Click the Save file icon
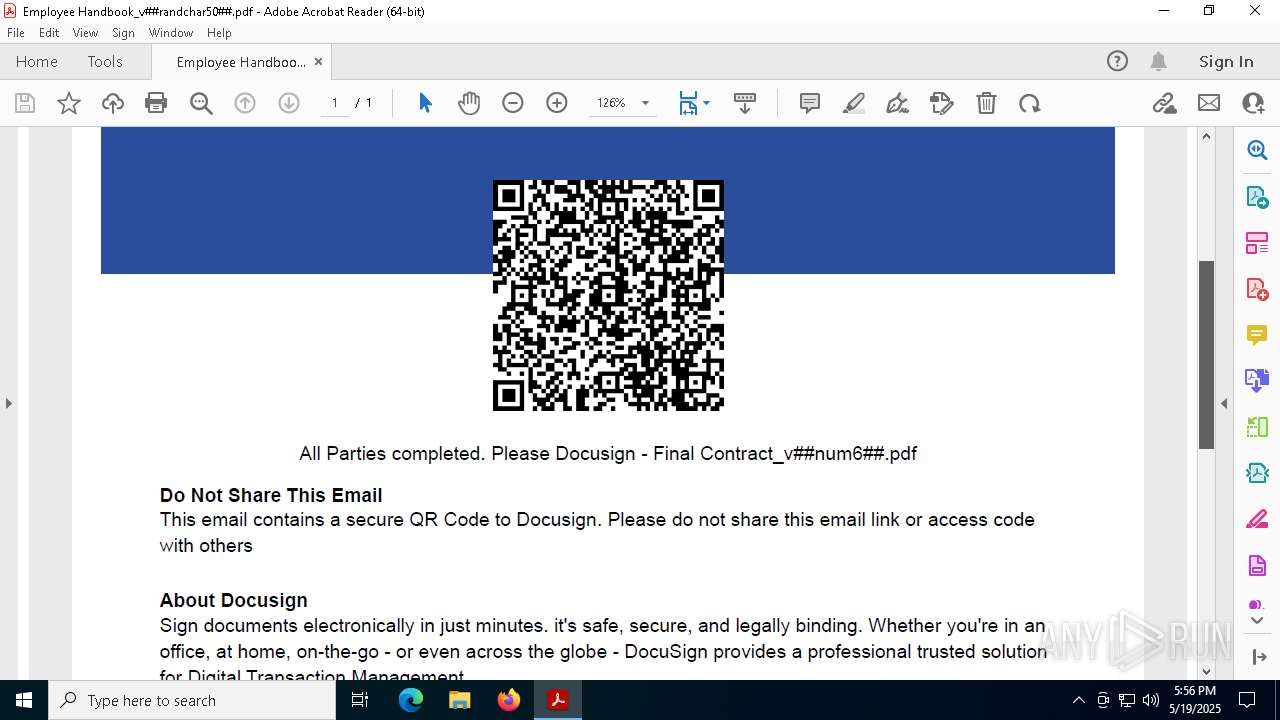1280x720 pixels. [25, 103]
